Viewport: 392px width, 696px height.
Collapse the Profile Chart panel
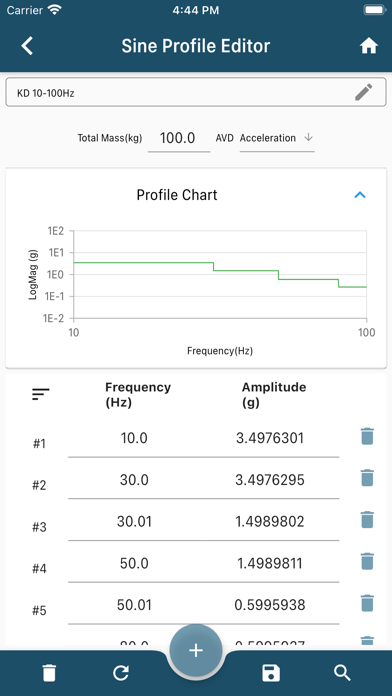click(360, 195)
